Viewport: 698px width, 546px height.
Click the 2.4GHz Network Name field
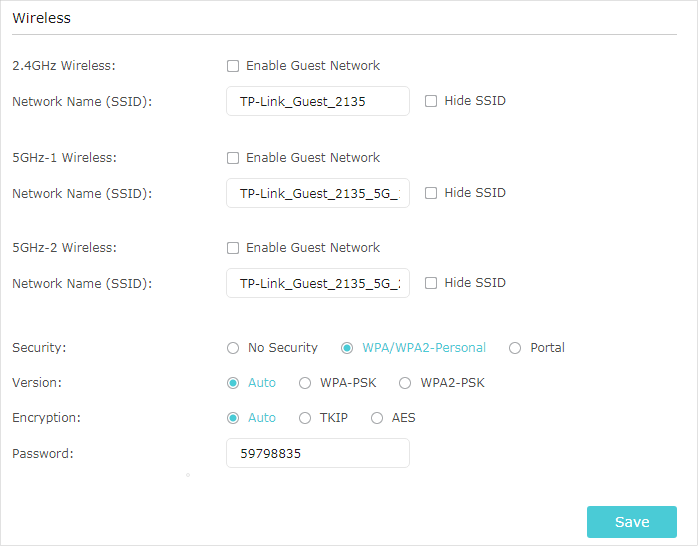318,101
